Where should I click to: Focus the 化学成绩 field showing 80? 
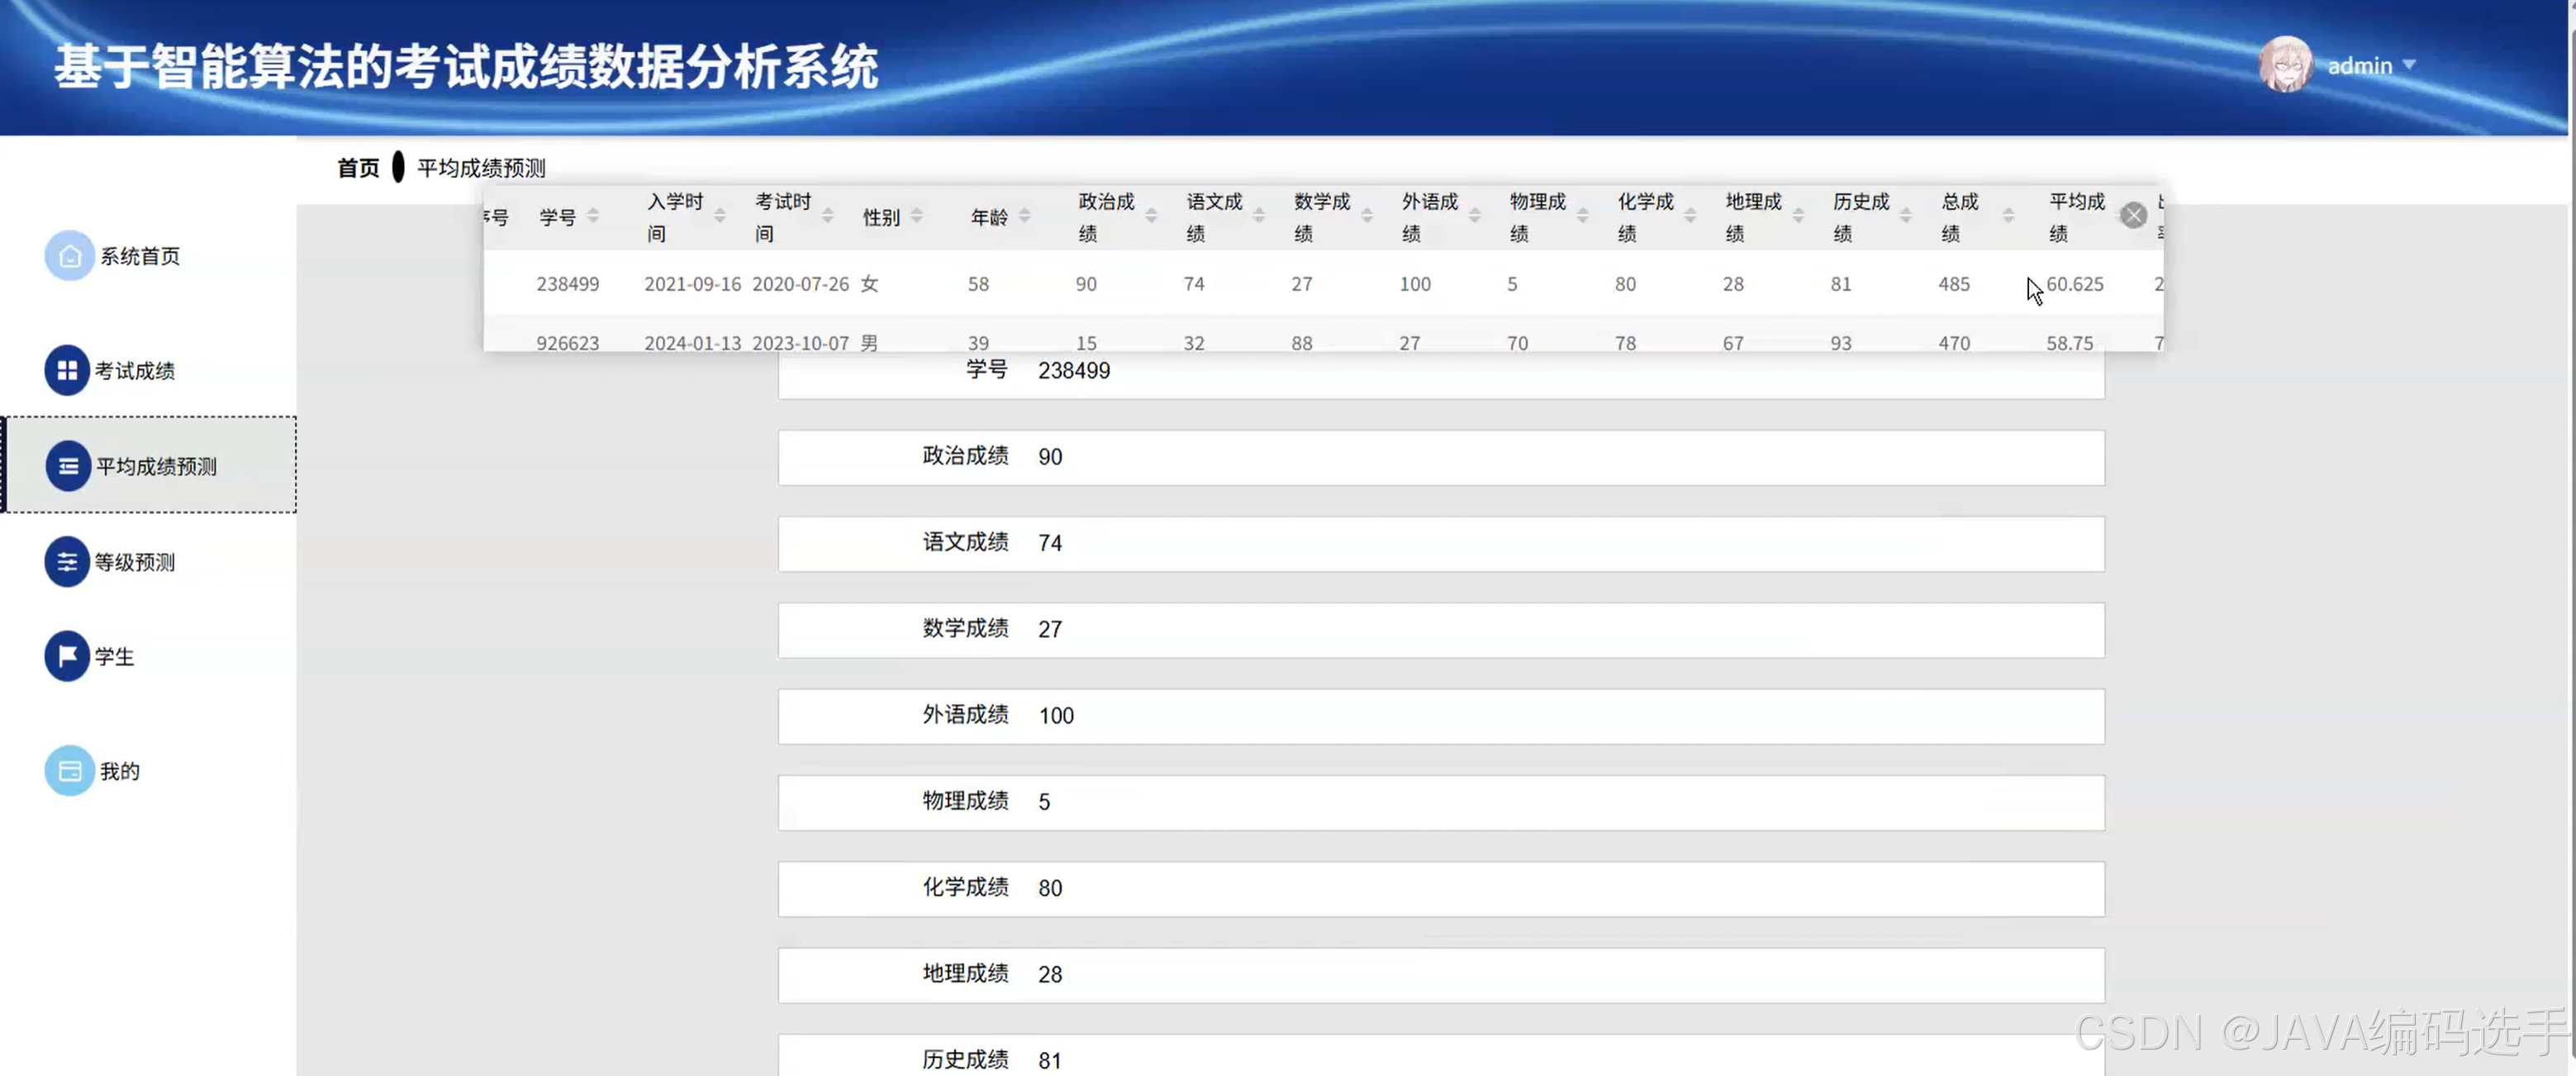point(1441,888)
